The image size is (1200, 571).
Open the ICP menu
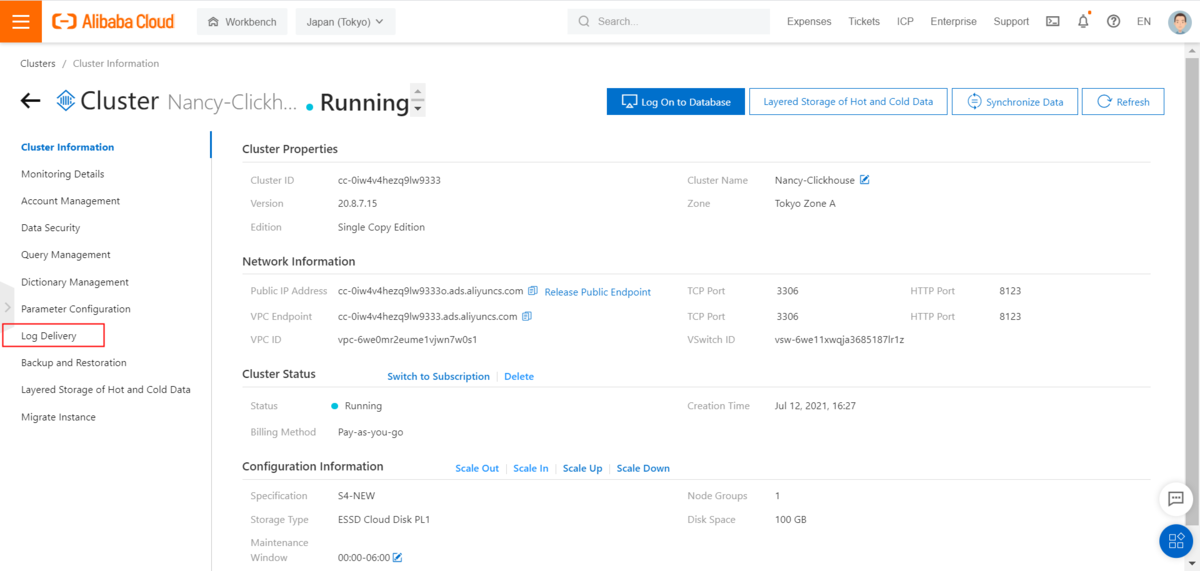pos(905,21)
